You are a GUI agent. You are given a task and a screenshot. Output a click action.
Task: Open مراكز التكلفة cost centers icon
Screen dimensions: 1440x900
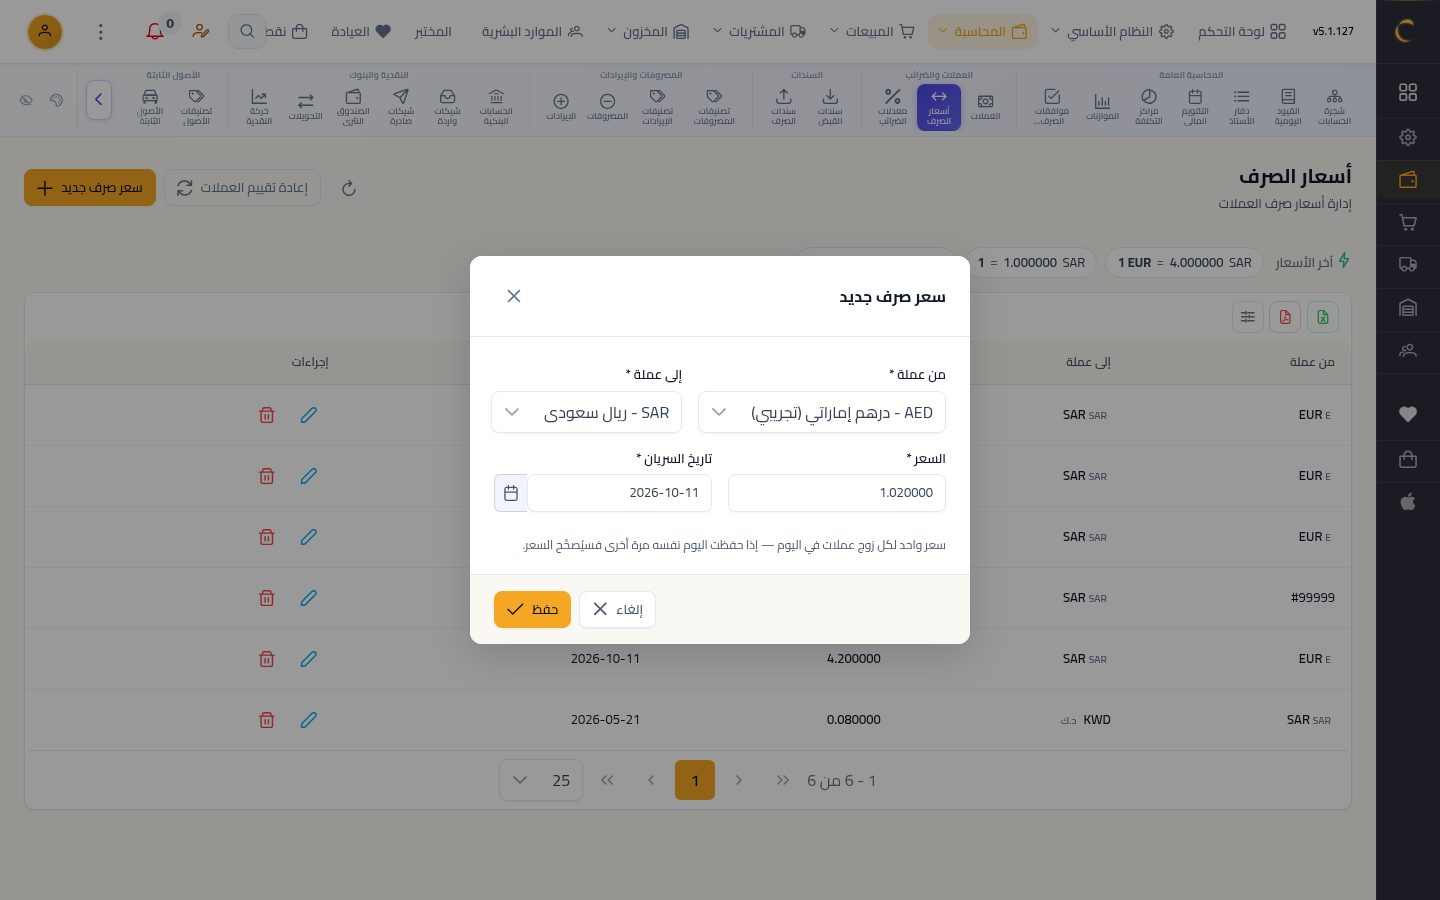point(1149,107)
